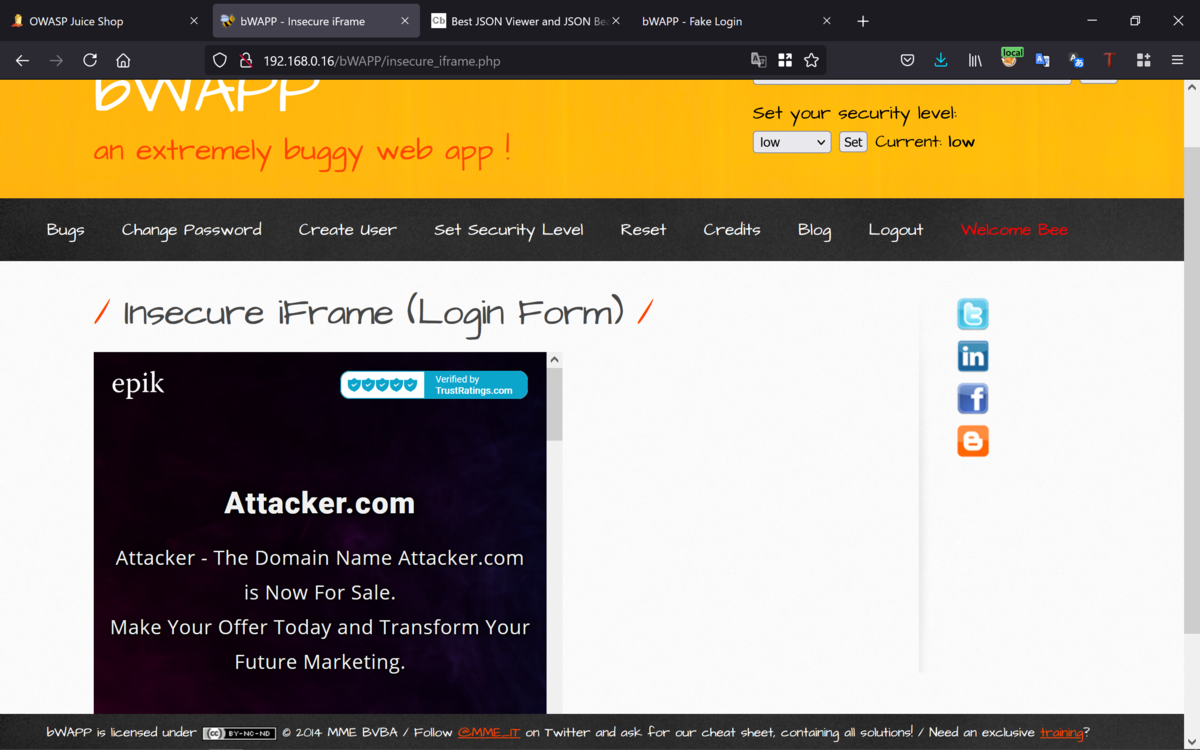Open the Bugs menu item

[x=65, y=230]
